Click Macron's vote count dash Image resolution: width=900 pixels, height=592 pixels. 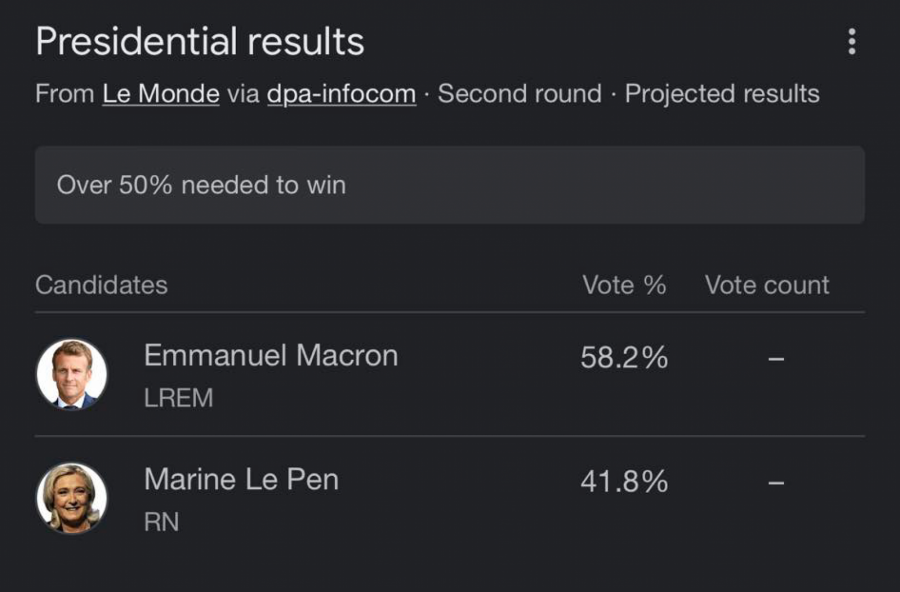pyautogui.click(x=776, y=359)
